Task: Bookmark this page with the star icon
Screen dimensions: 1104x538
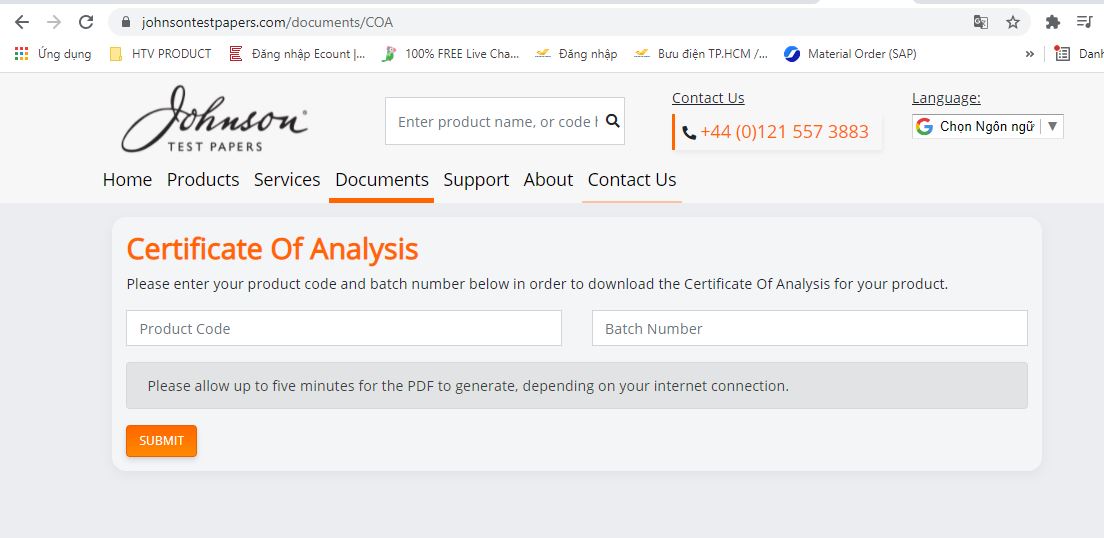Action: 1013,22
